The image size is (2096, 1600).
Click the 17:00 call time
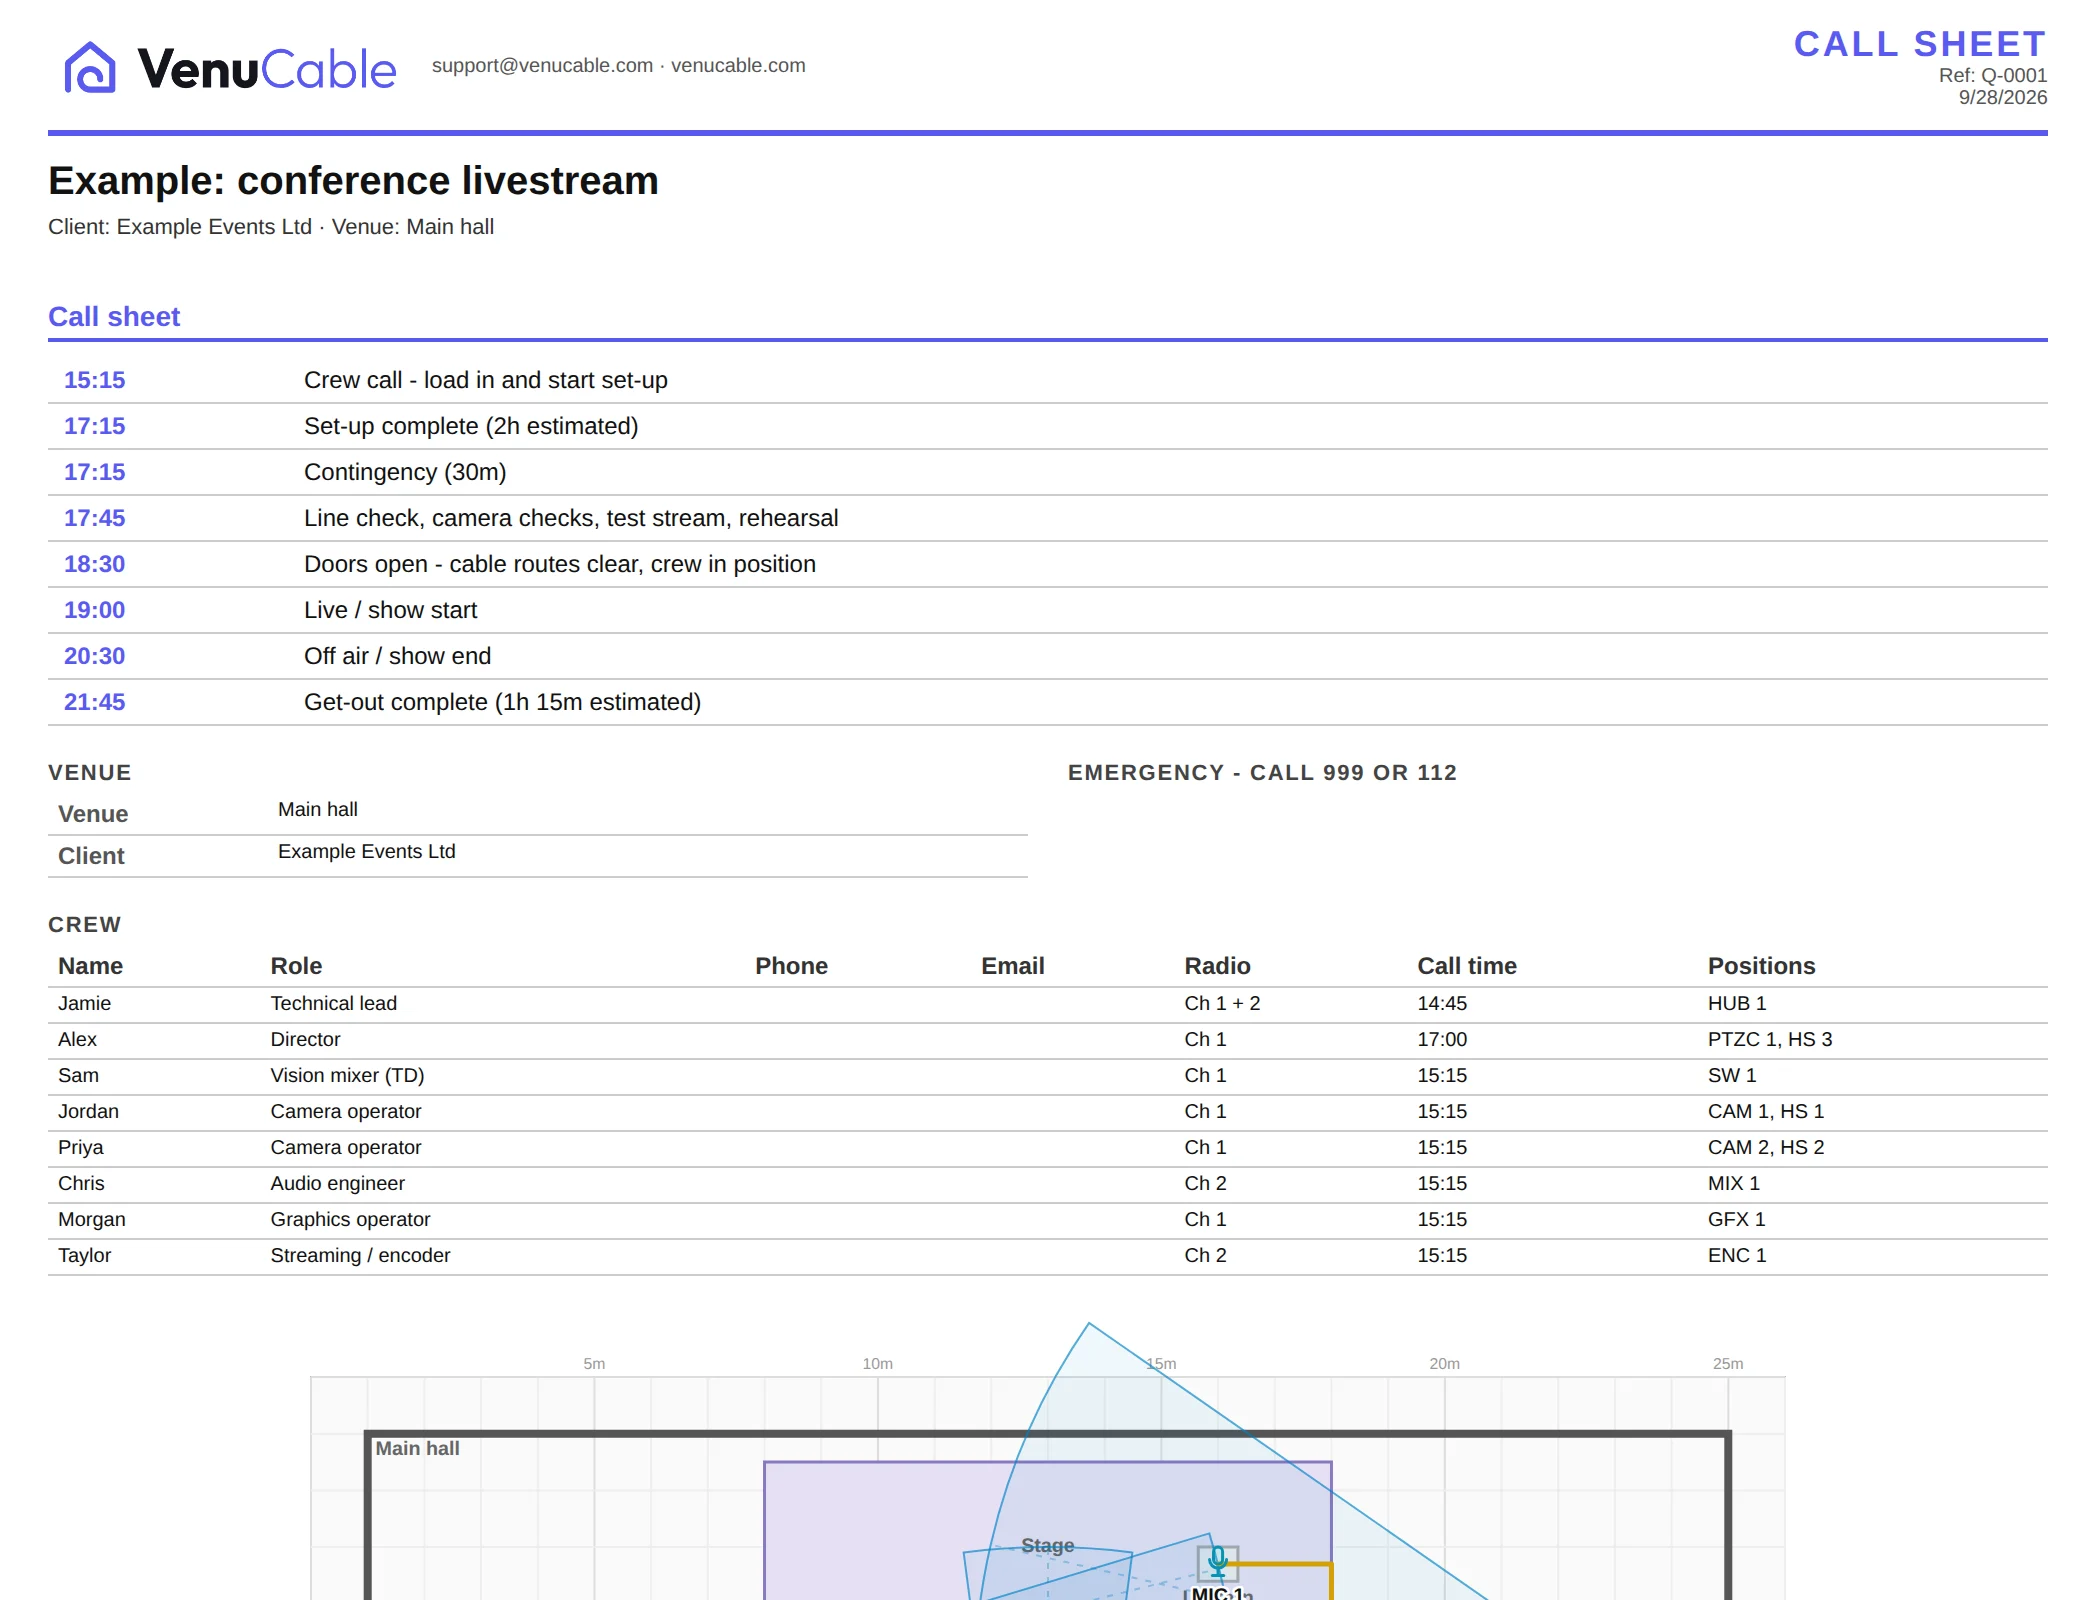tap(1442, 1039)
